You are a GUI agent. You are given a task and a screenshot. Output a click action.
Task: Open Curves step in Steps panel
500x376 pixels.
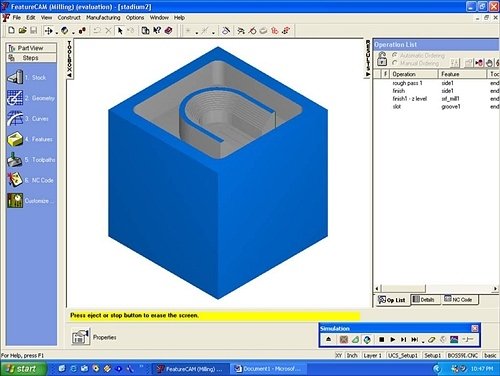28,118
